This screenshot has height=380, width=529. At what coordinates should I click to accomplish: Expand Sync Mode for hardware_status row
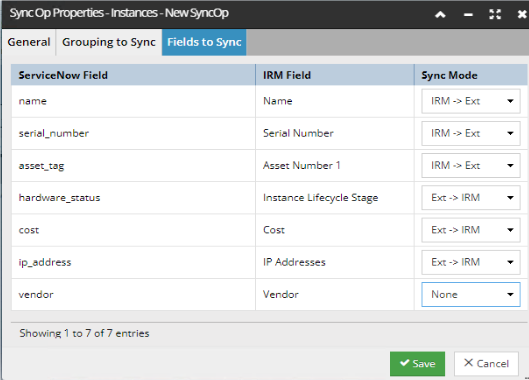click(471, 197)
